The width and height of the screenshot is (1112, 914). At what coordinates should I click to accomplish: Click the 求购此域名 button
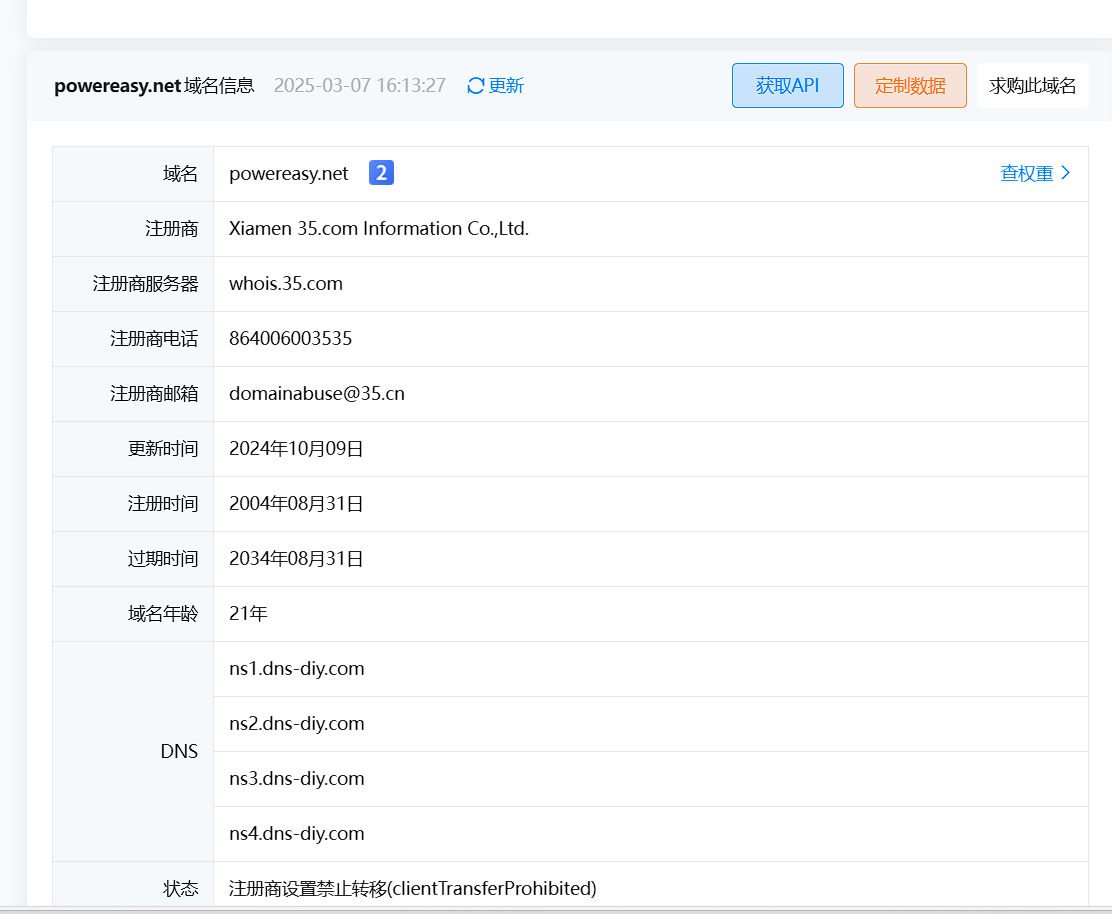click(1032, 85)
